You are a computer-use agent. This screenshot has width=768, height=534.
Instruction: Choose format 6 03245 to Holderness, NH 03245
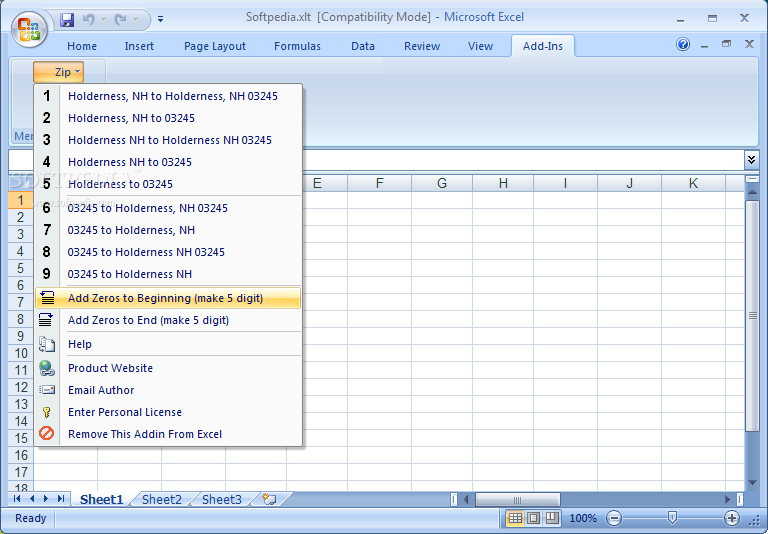point(168,208)
